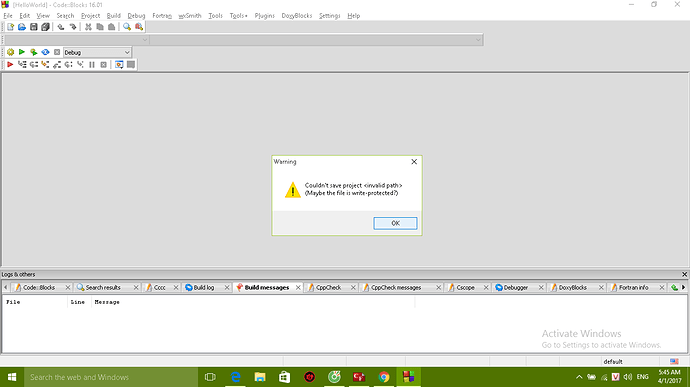Open the Debug build target dropdown
690x387 pixels.
(x=97, y=52)
